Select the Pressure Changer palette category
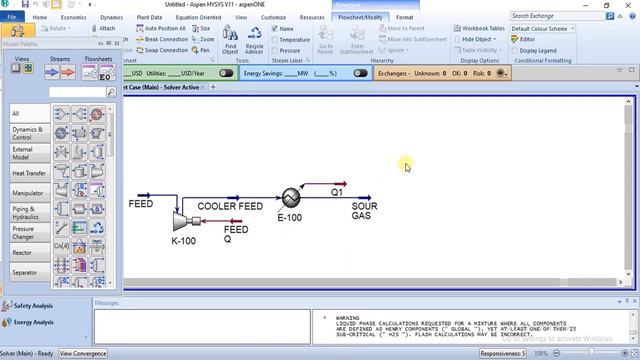 click(x=29, y=233)
